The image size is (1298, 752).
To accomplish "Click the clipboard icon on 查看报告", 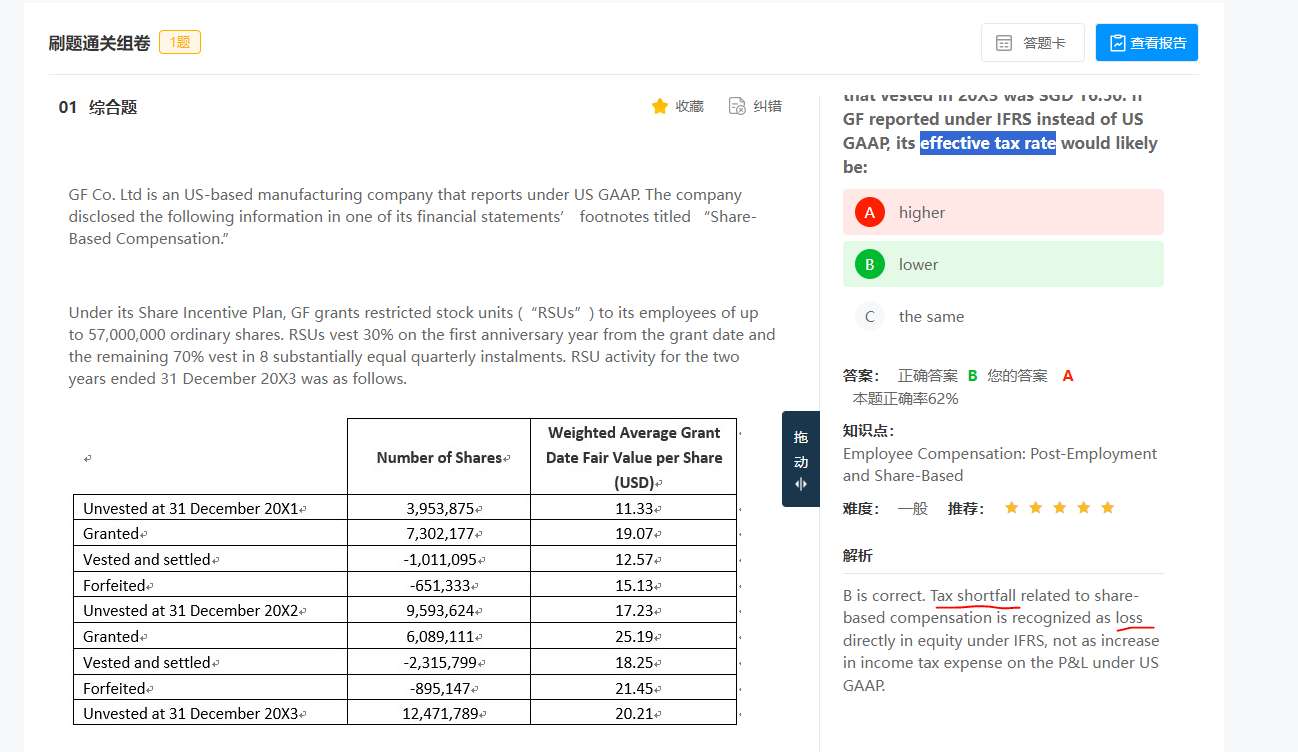I will 1117,43.
